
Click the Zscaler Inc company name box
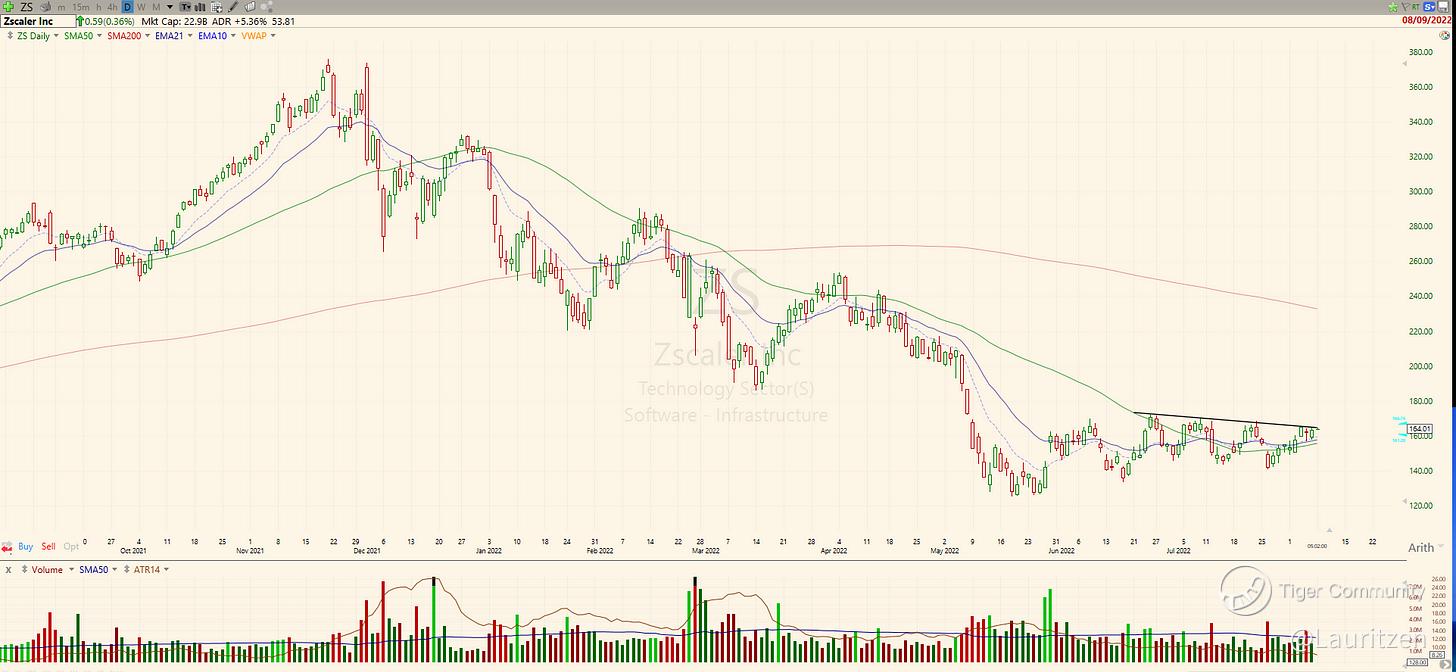(x=37, y=21)
